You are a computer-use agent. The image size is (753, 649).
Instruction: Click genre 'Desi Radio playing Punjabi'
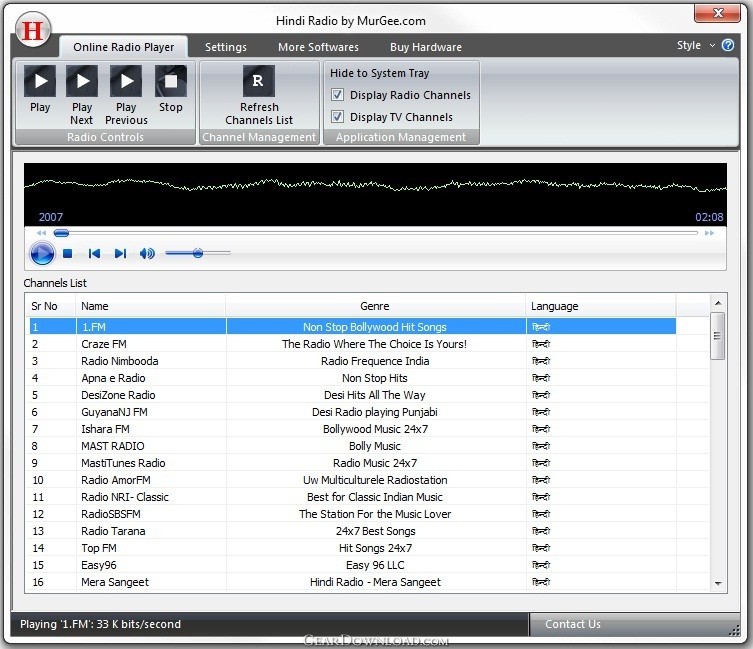click(x=375, y=412)
